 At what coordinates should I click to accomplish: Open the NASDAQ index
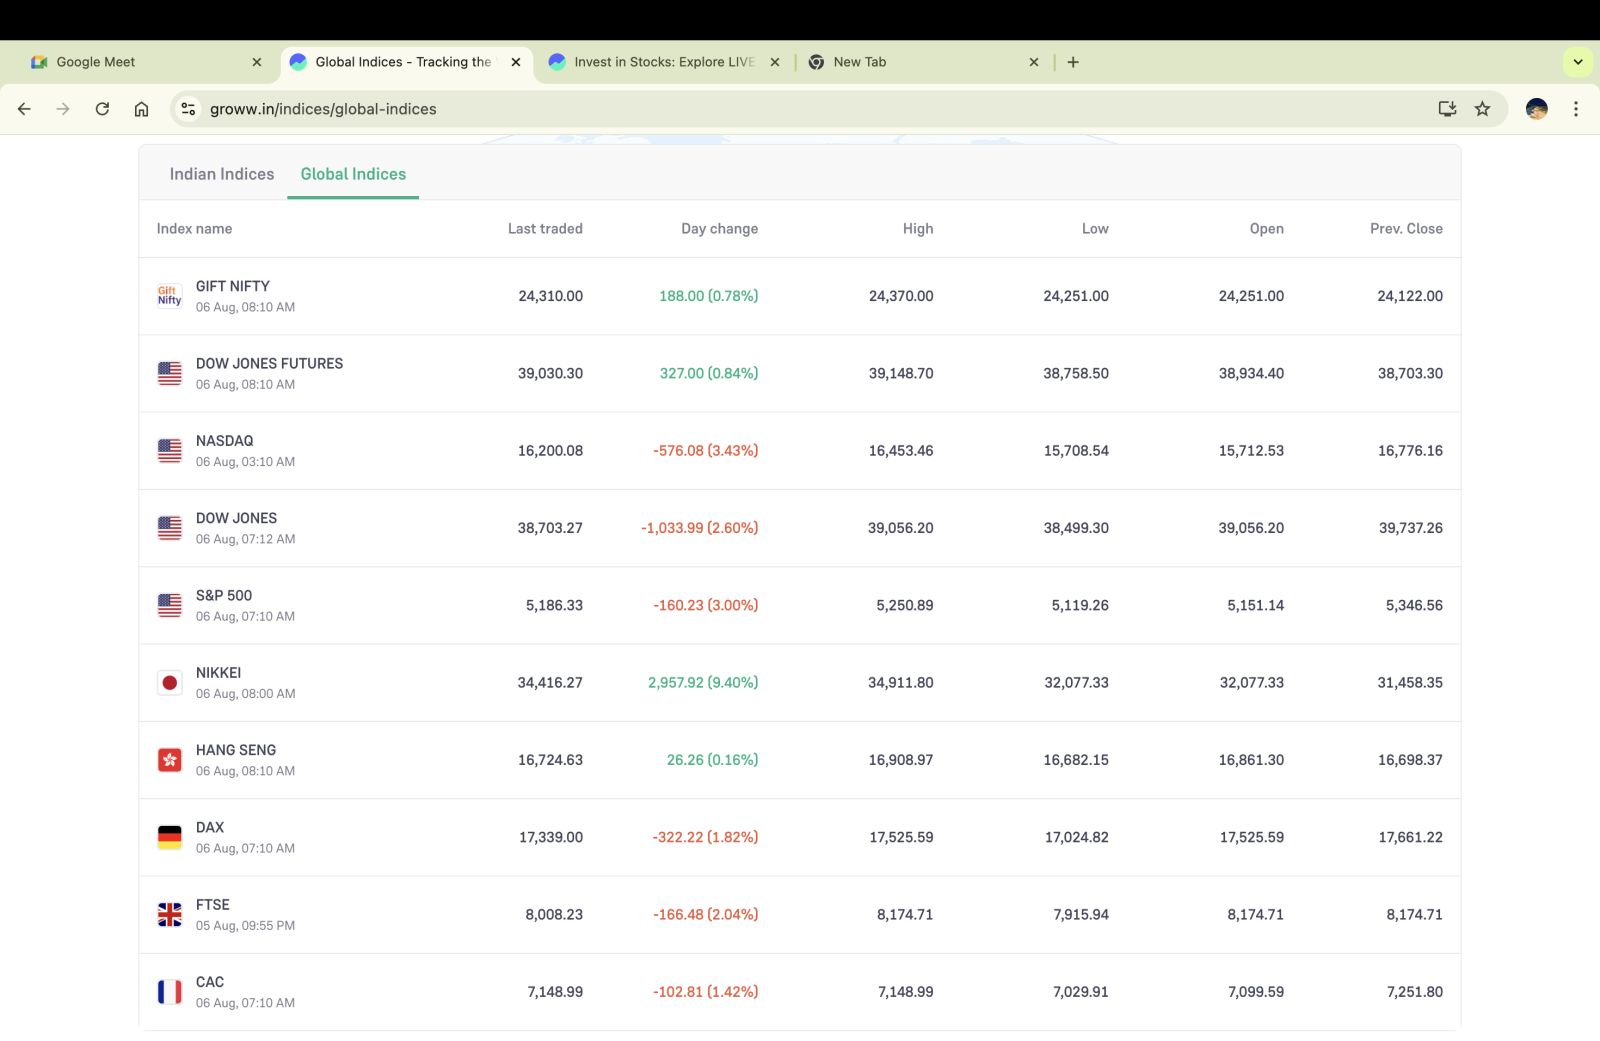(224, 441)
